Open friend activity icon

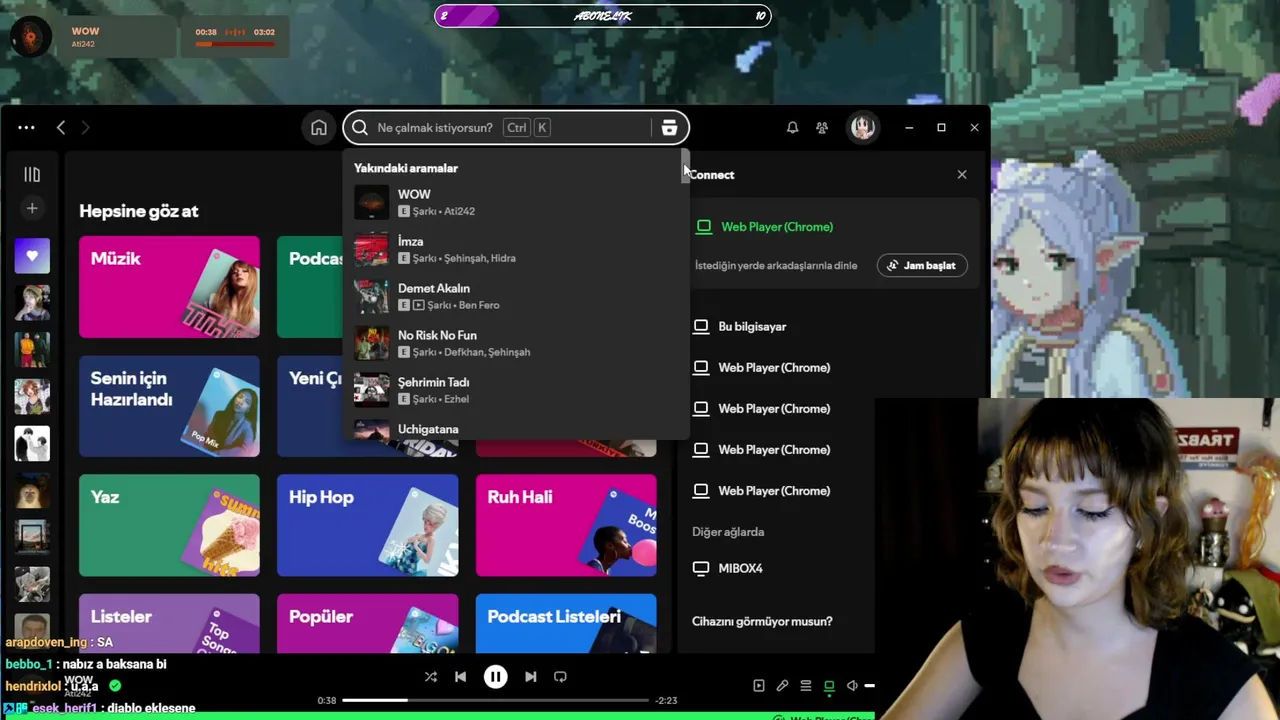click(x=822, y=127)
